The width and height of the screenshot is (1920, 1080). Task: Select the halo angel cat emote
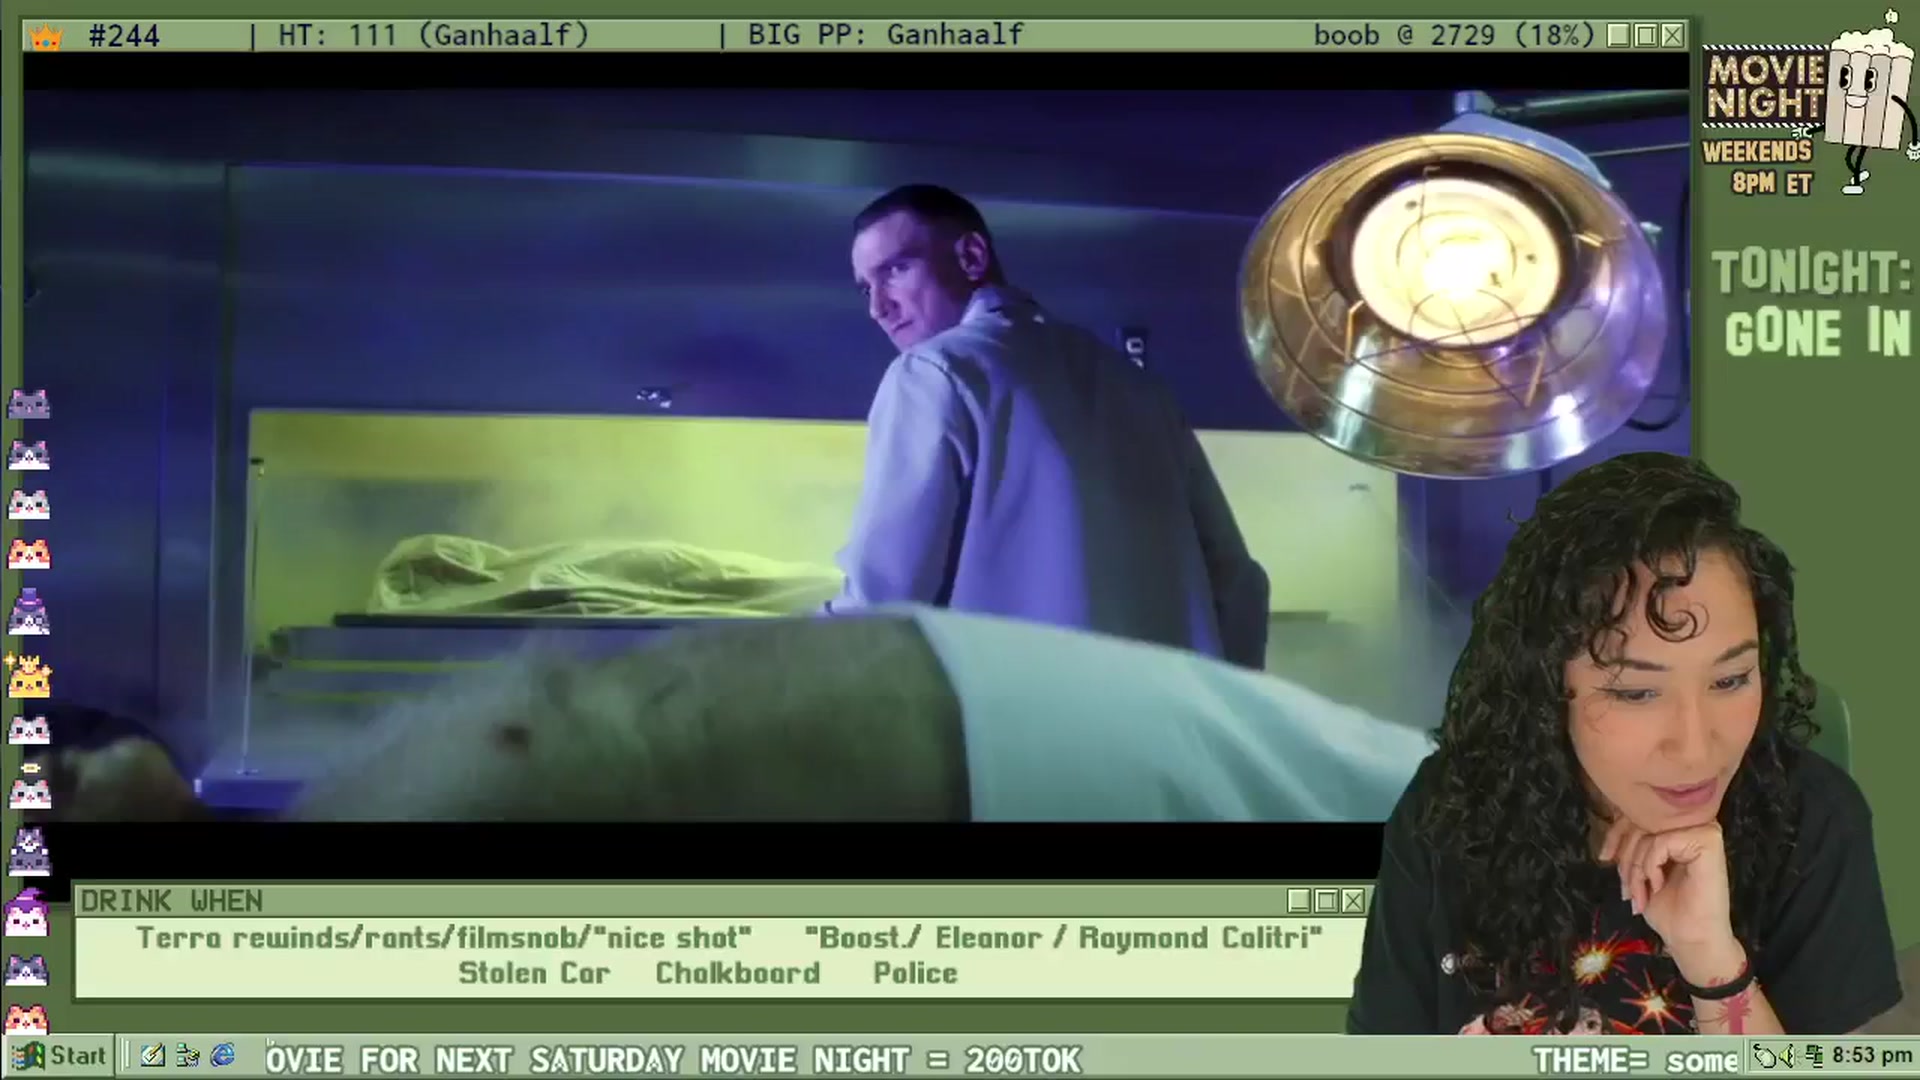click(x=29, y=787)
